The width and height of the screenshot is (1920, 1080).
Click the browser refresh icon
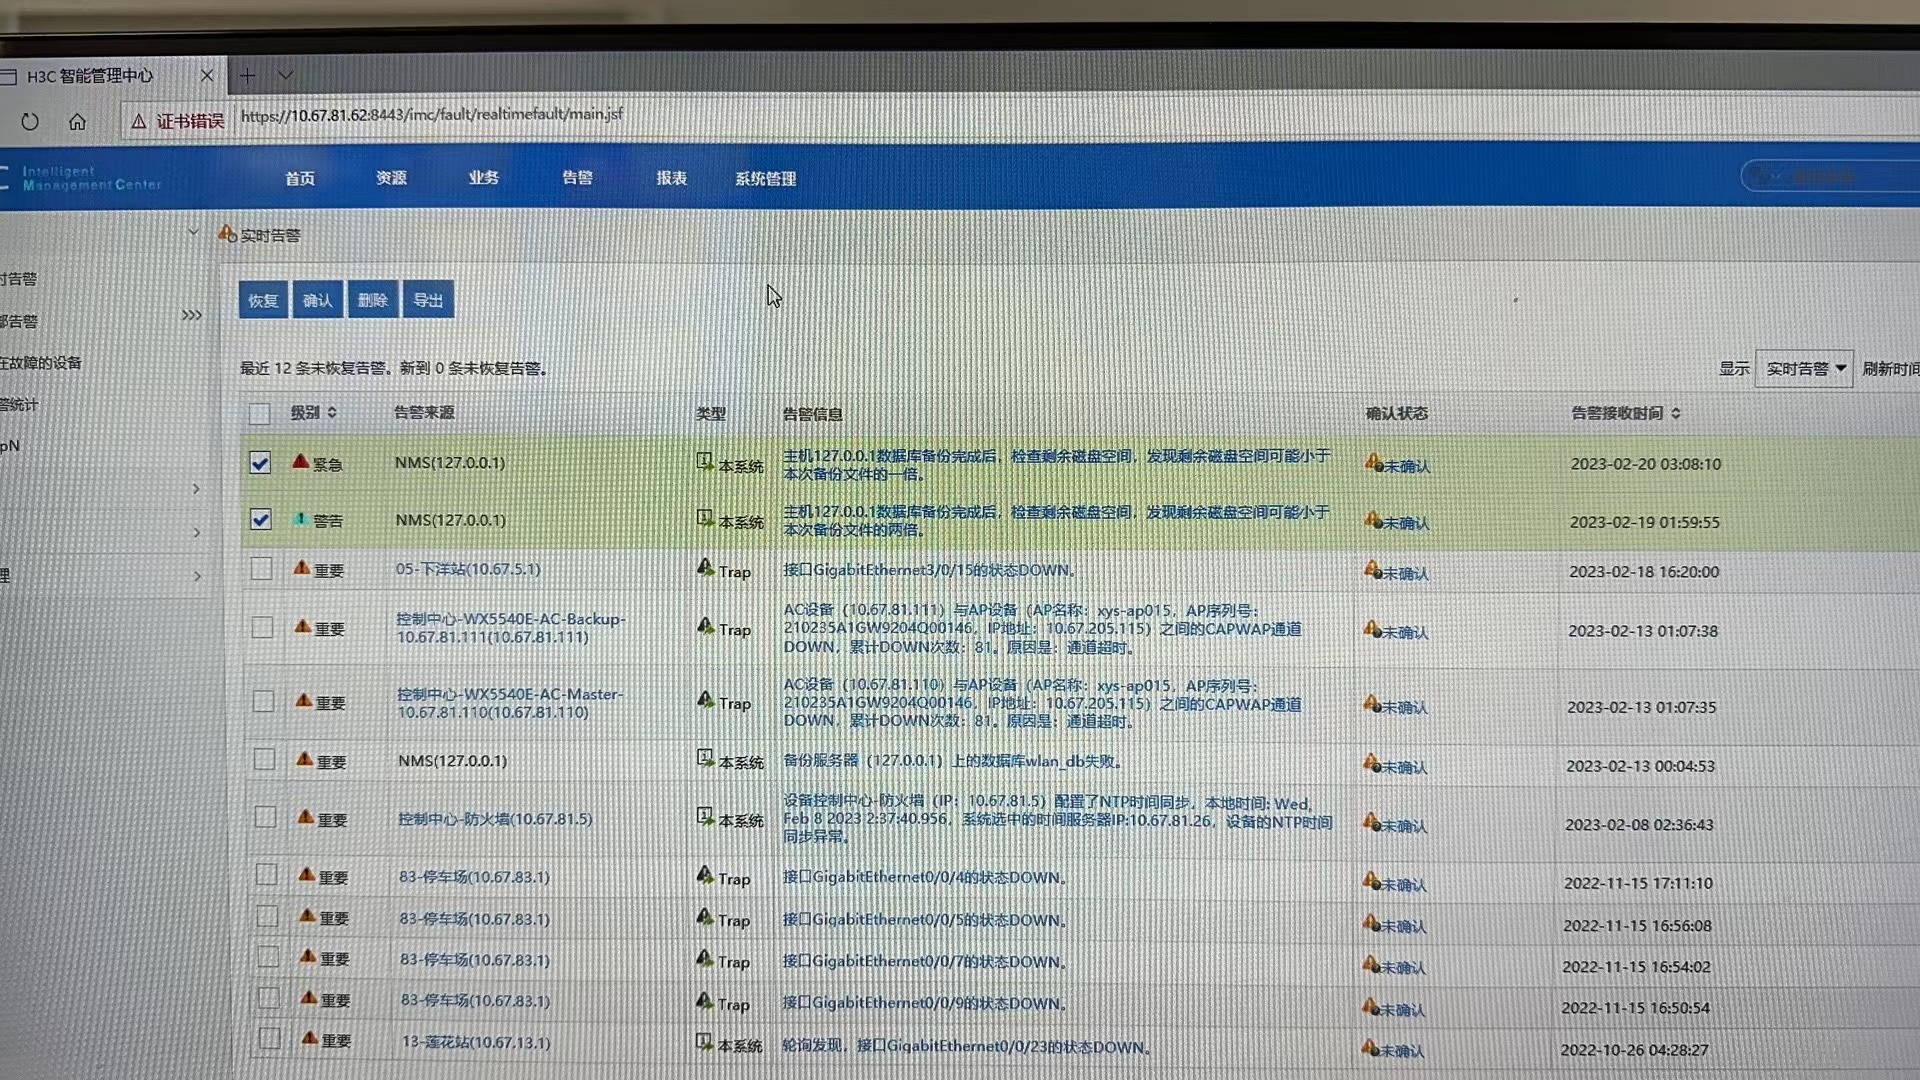point(30,122)
